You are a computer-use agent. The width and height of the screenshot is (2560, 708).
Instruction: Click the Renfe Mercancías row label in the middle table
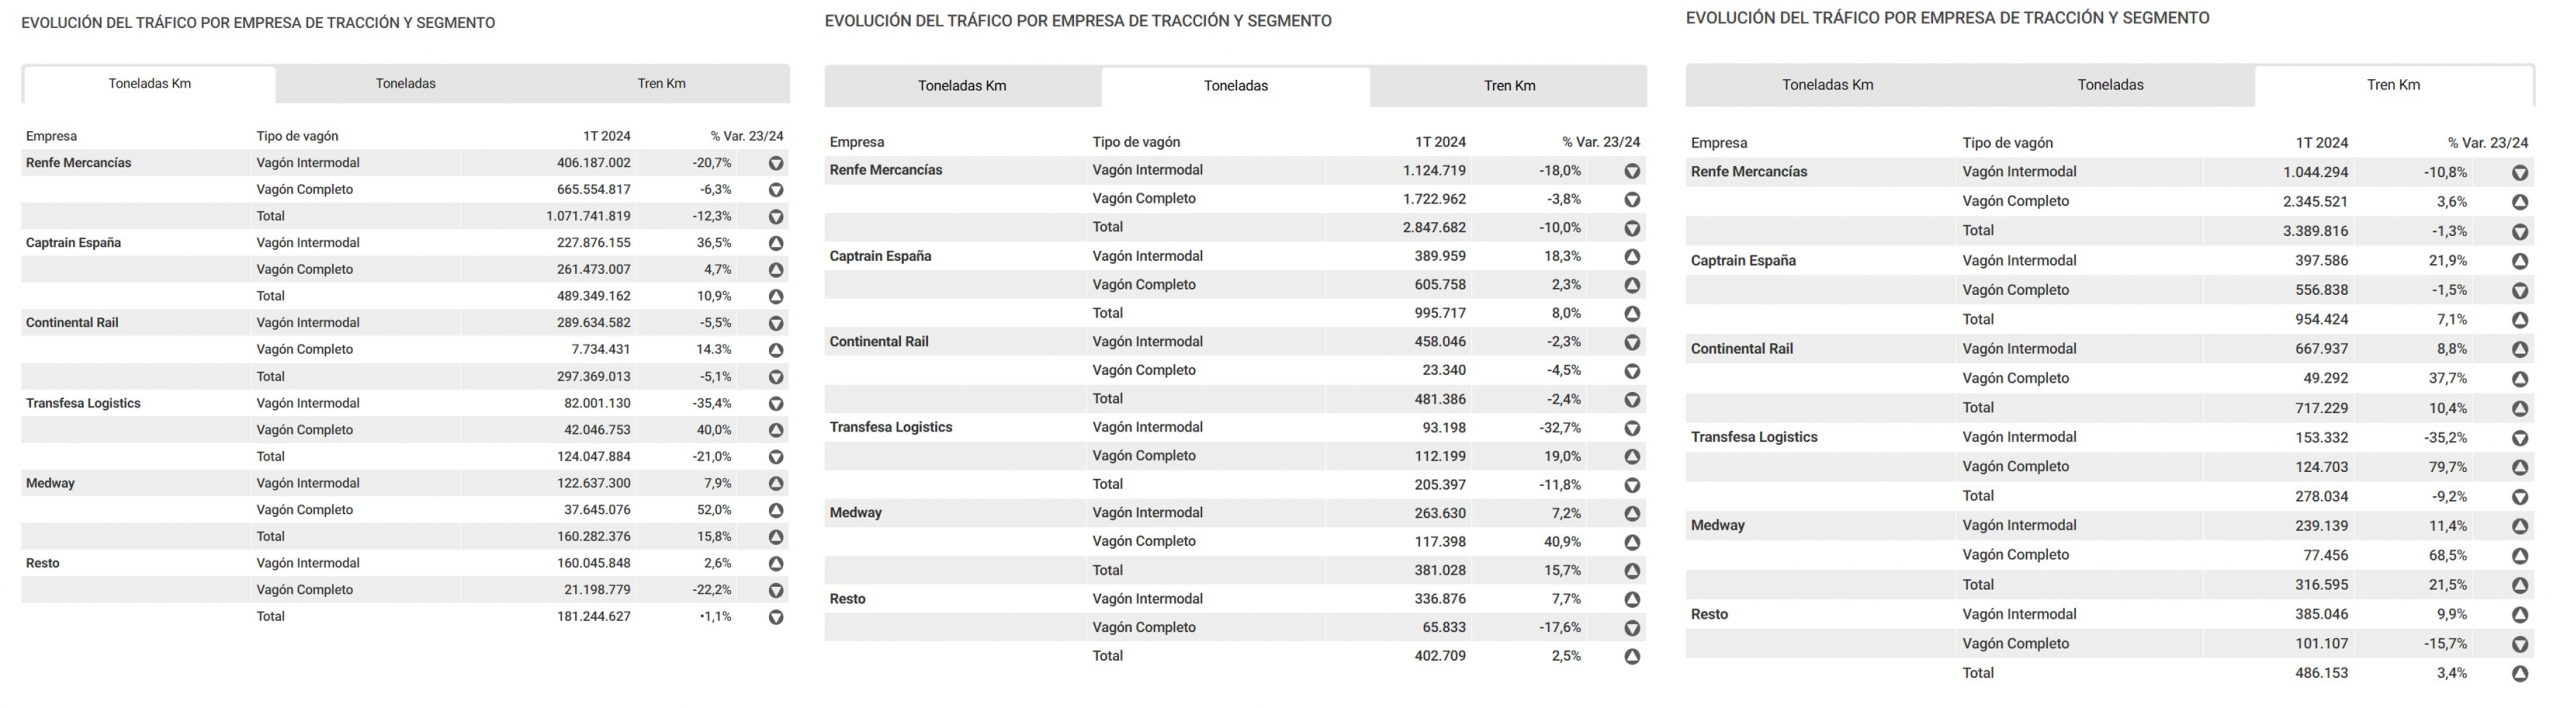(x=886, y=170)
